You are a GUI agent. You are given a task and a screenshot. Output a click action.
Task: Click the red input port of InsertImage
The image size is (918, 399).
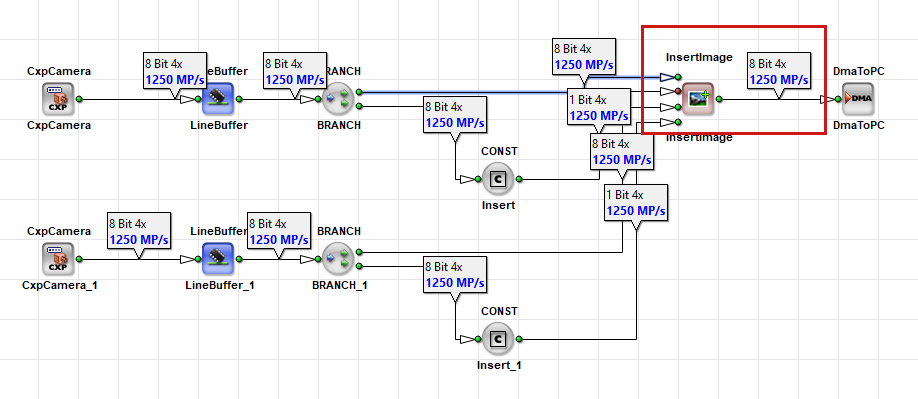pos(678,91)
